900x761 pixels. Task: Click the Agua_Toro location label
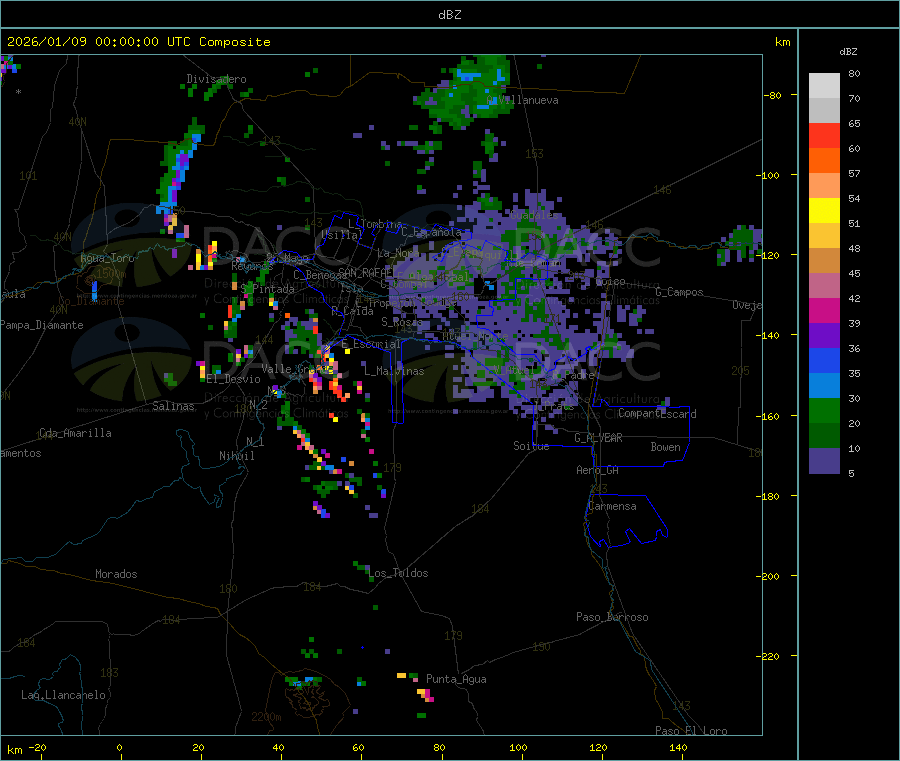pyautogui.click(x=107, y=258)
